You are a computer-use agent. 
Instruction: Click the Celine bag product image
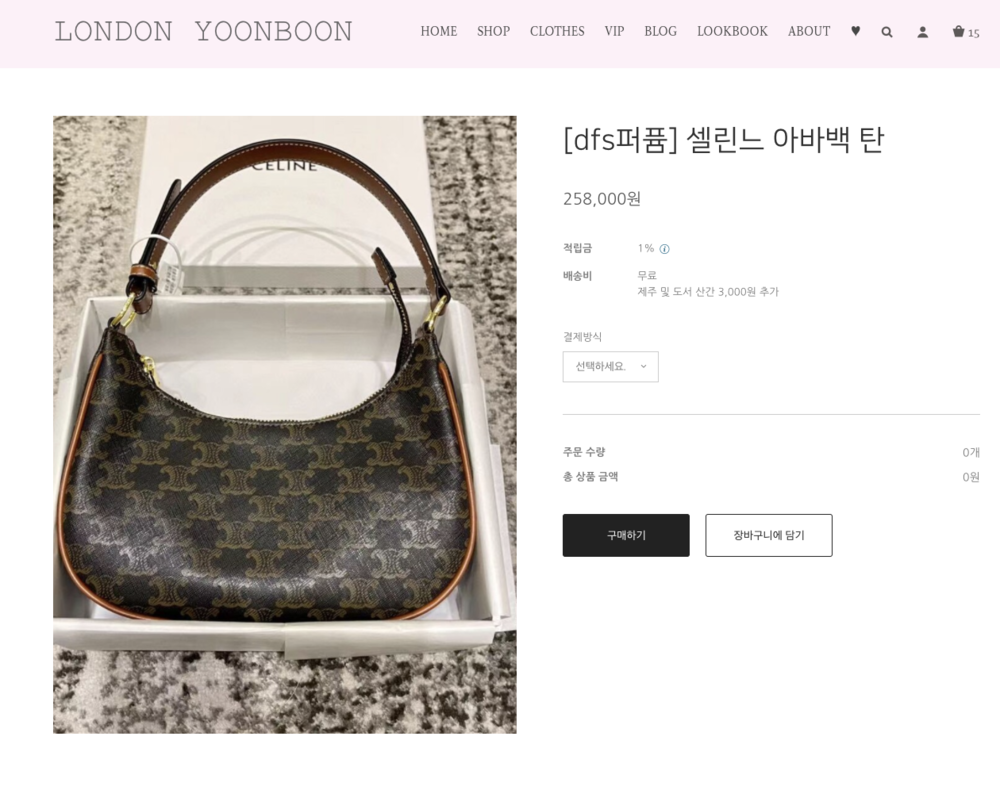click(x=284, y=425)
